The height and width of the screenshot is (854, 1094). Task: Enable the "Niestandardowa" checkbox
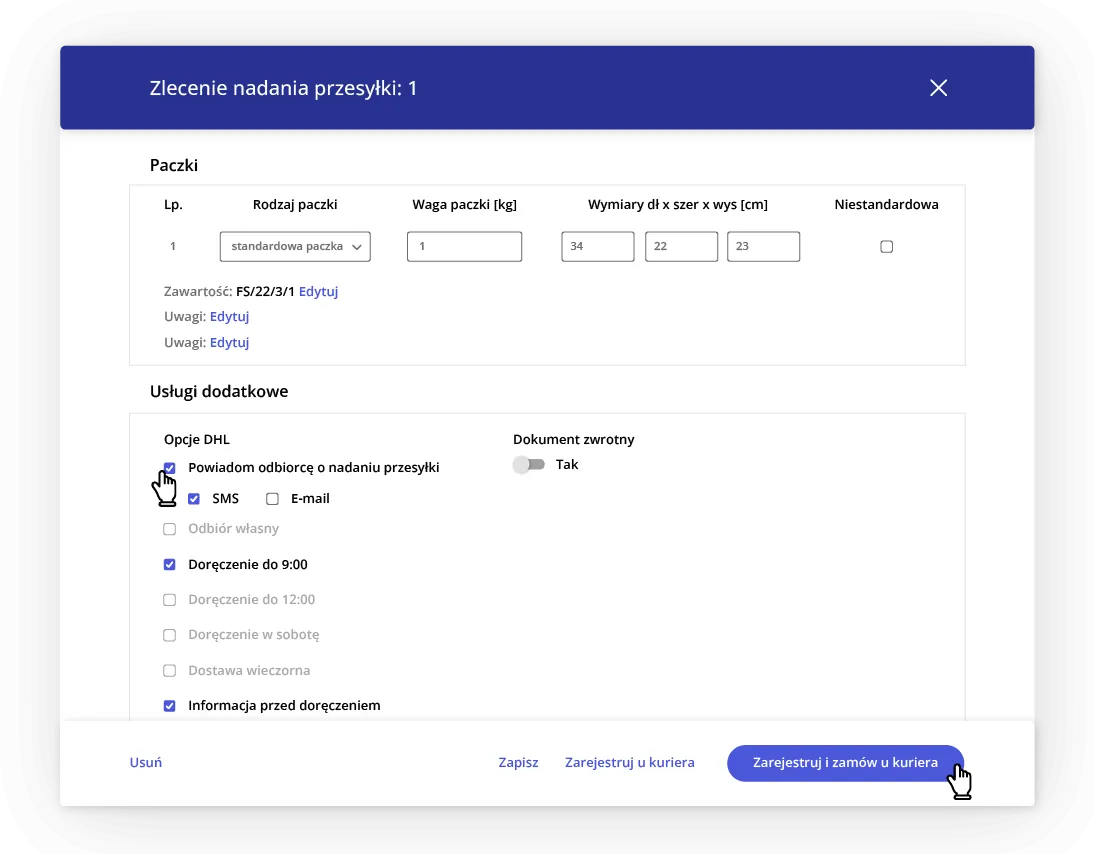[886, 246]
